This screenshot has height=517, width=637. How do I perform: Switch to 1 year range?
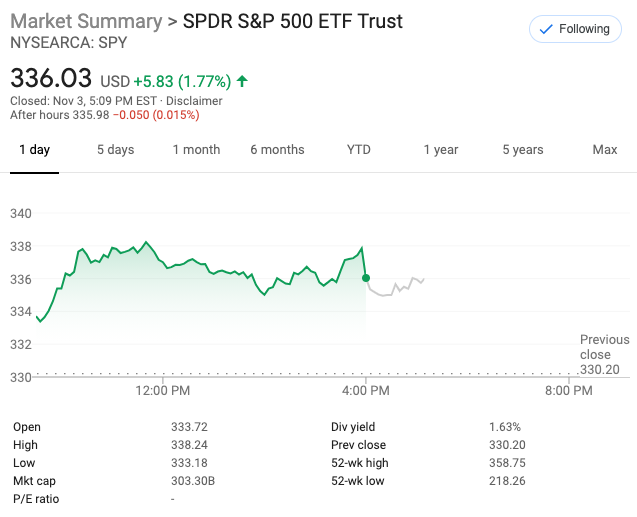pos(440,150)
